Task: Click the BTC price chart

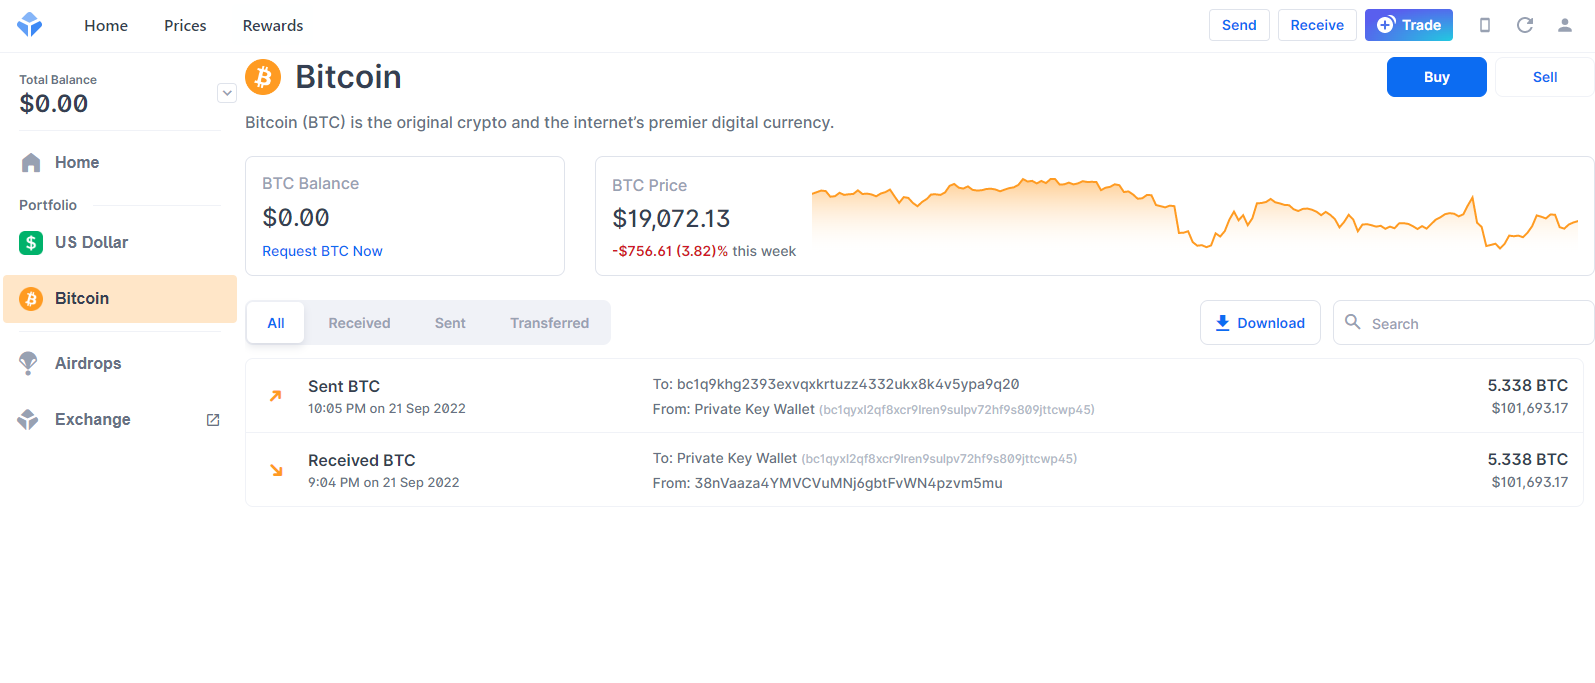Action: pyautogui.click(x=1195, y=215)
